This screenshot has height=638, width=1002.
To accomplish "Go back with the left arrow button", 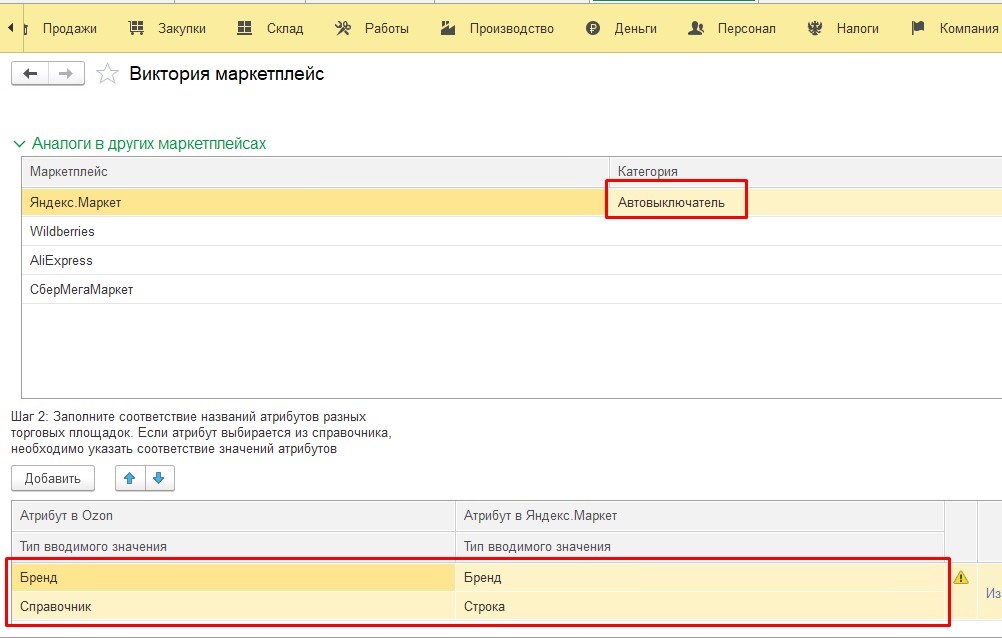I will coord(30,74).
